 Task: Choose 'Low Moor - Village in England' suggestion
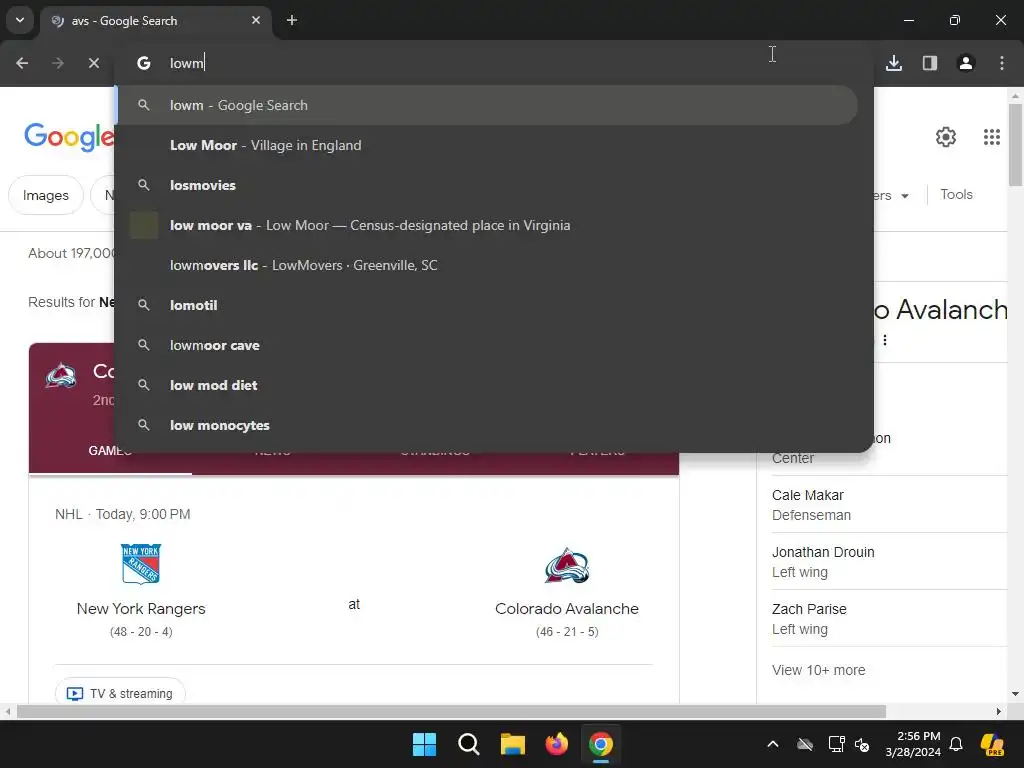coord(487,145)
